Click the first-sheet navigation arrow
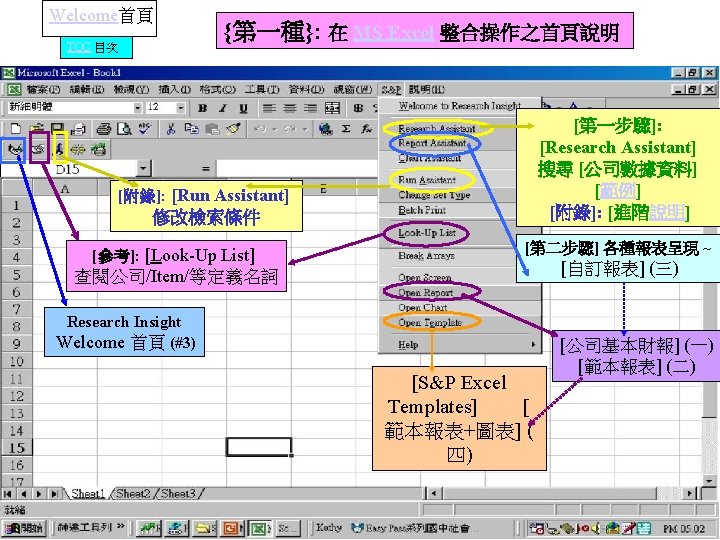This screenshot has width=720, height=540. 7,494
